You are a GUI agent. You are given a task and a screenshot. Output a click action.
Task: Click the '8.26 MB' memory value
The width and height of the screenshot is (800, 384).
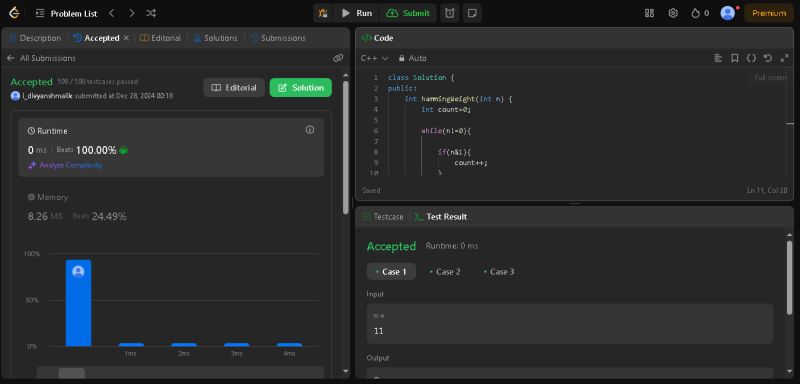(x=45, y=216)
